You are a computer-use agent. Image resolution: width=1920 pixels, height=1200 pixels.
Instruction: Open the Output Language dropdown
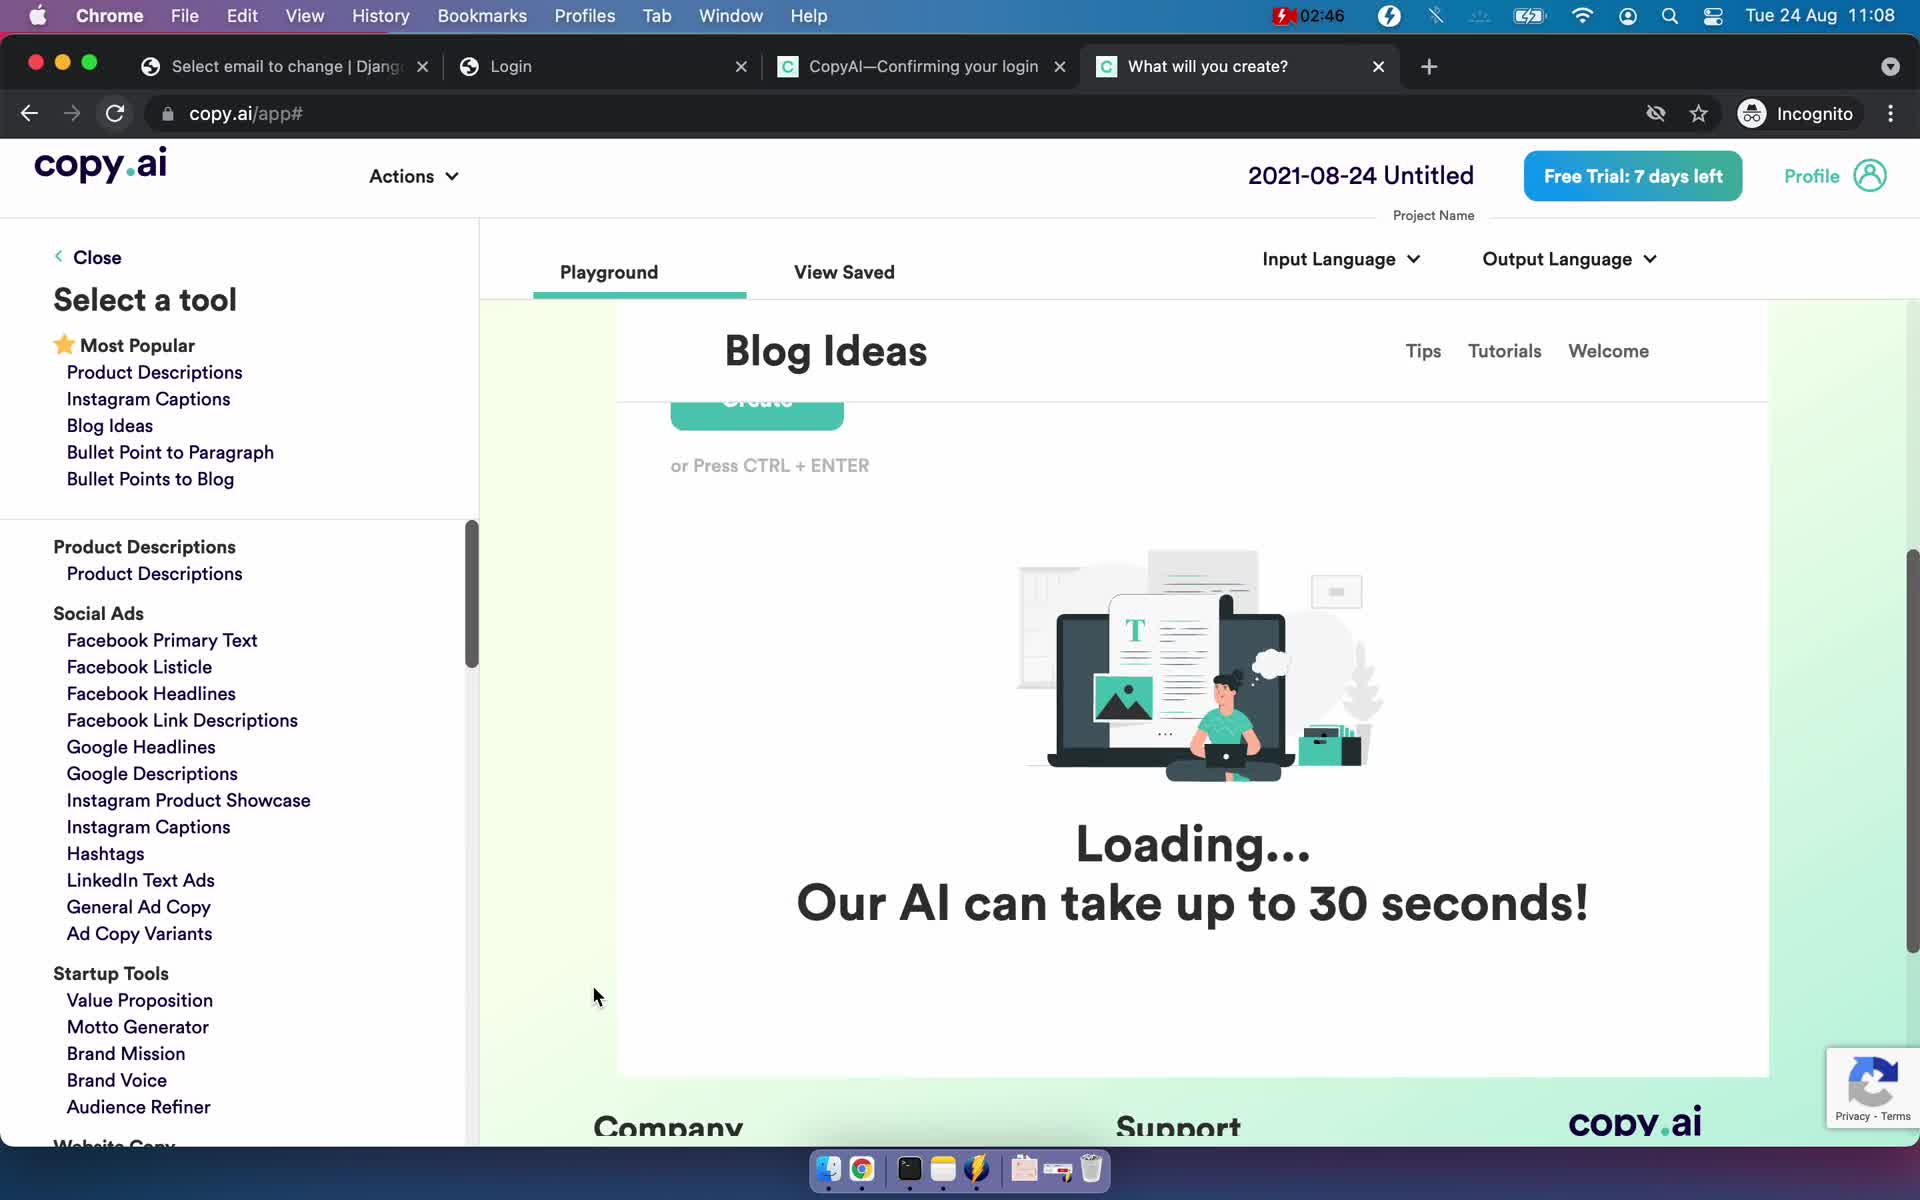click(1569, 259)
